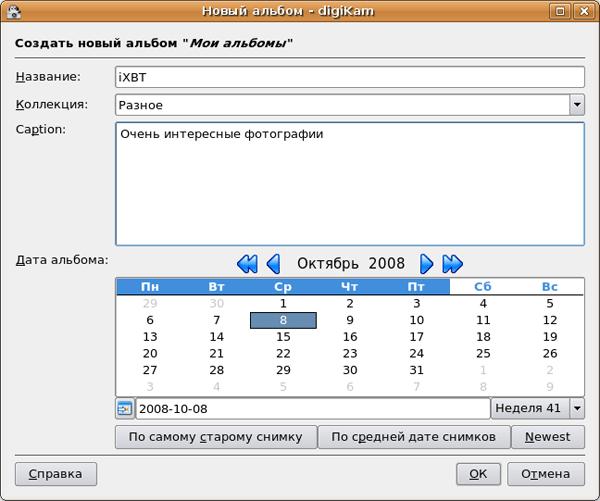Select October 14 in calendar
Viewport: 600px width, 501px height.
tap(217, 337)
